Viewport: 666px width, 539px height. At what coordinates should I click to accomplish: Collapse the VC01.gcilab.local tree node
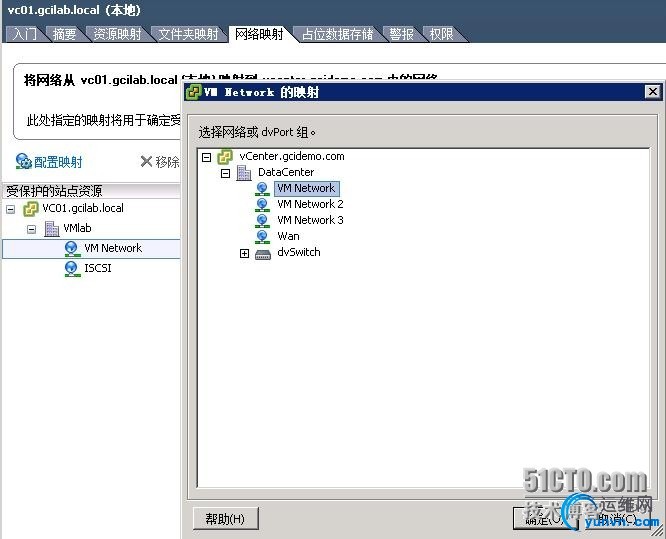point(11,209)
